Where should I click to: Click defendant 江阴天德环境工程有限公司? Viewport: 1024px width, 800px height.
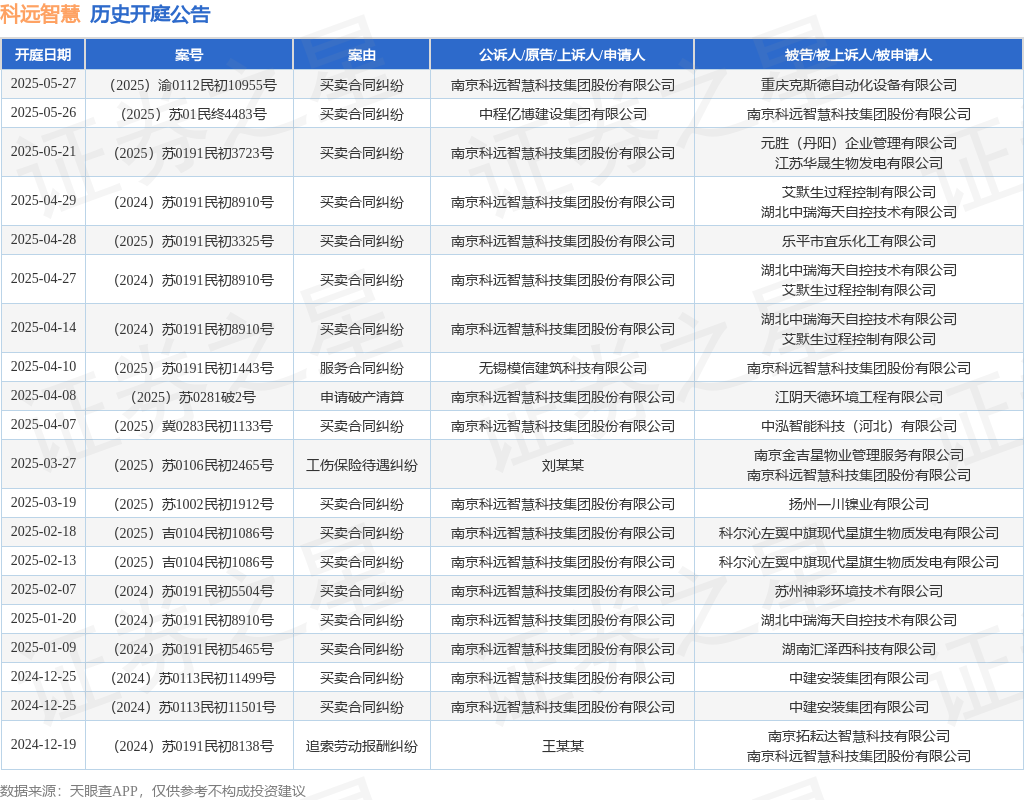[859, 397]
